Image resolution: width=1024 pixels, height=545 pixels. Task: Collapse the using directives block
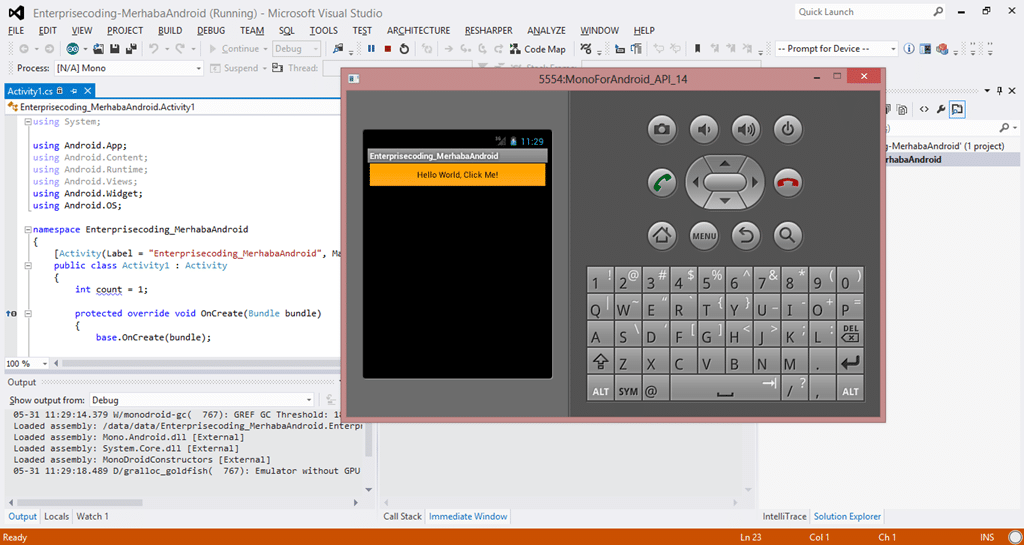coord(28,122)
